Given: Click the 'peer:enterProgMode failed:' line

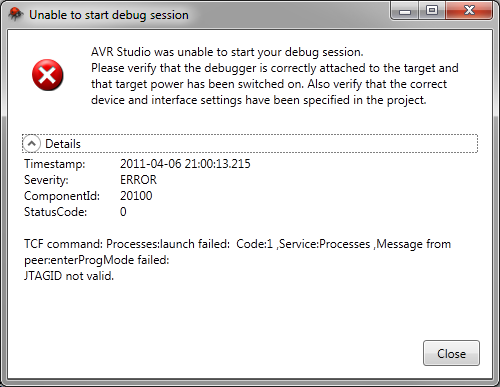Looking at the screenshot, I should (x=97, y=260).
